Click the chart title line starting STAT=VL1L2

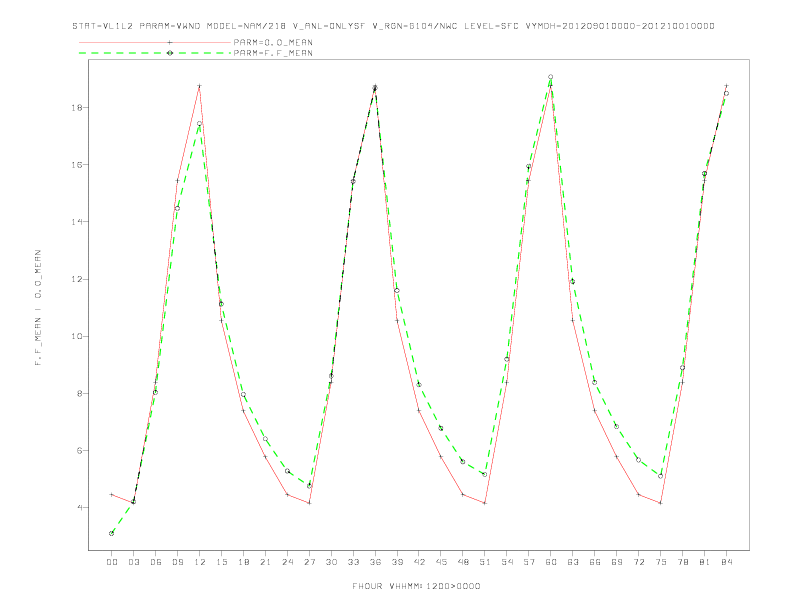click(393, 26)
